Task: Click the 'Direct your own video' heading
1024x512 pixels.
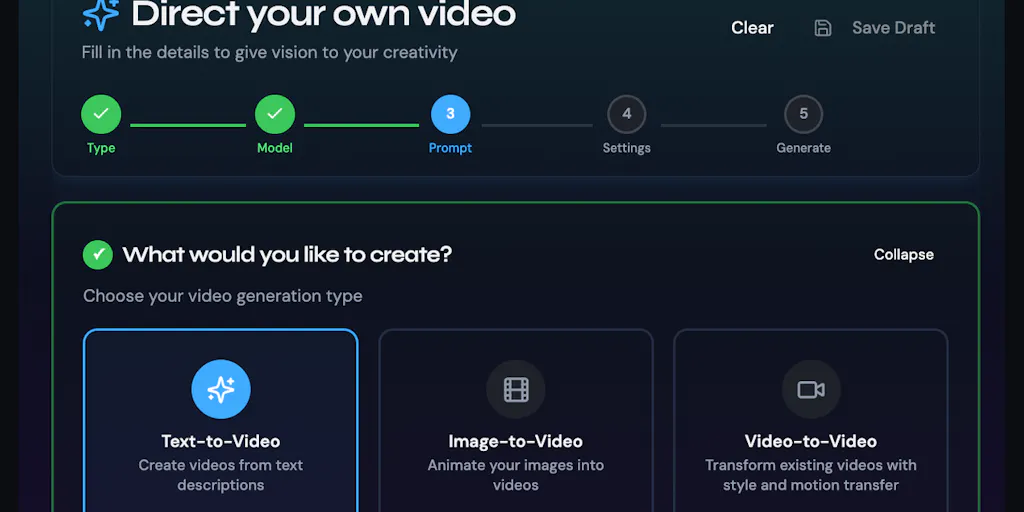Action: 324,14
